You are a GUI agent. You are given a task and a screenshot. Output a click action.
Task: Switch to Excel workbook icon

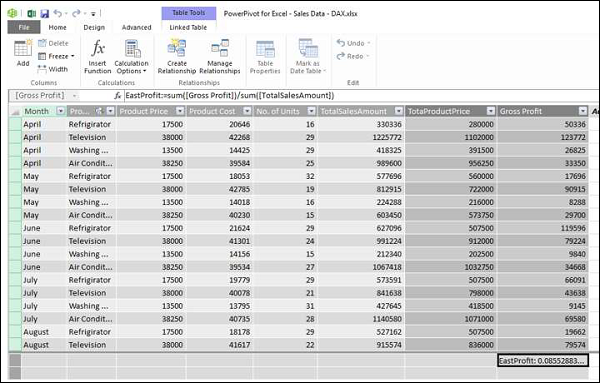[x=32, y=14]
